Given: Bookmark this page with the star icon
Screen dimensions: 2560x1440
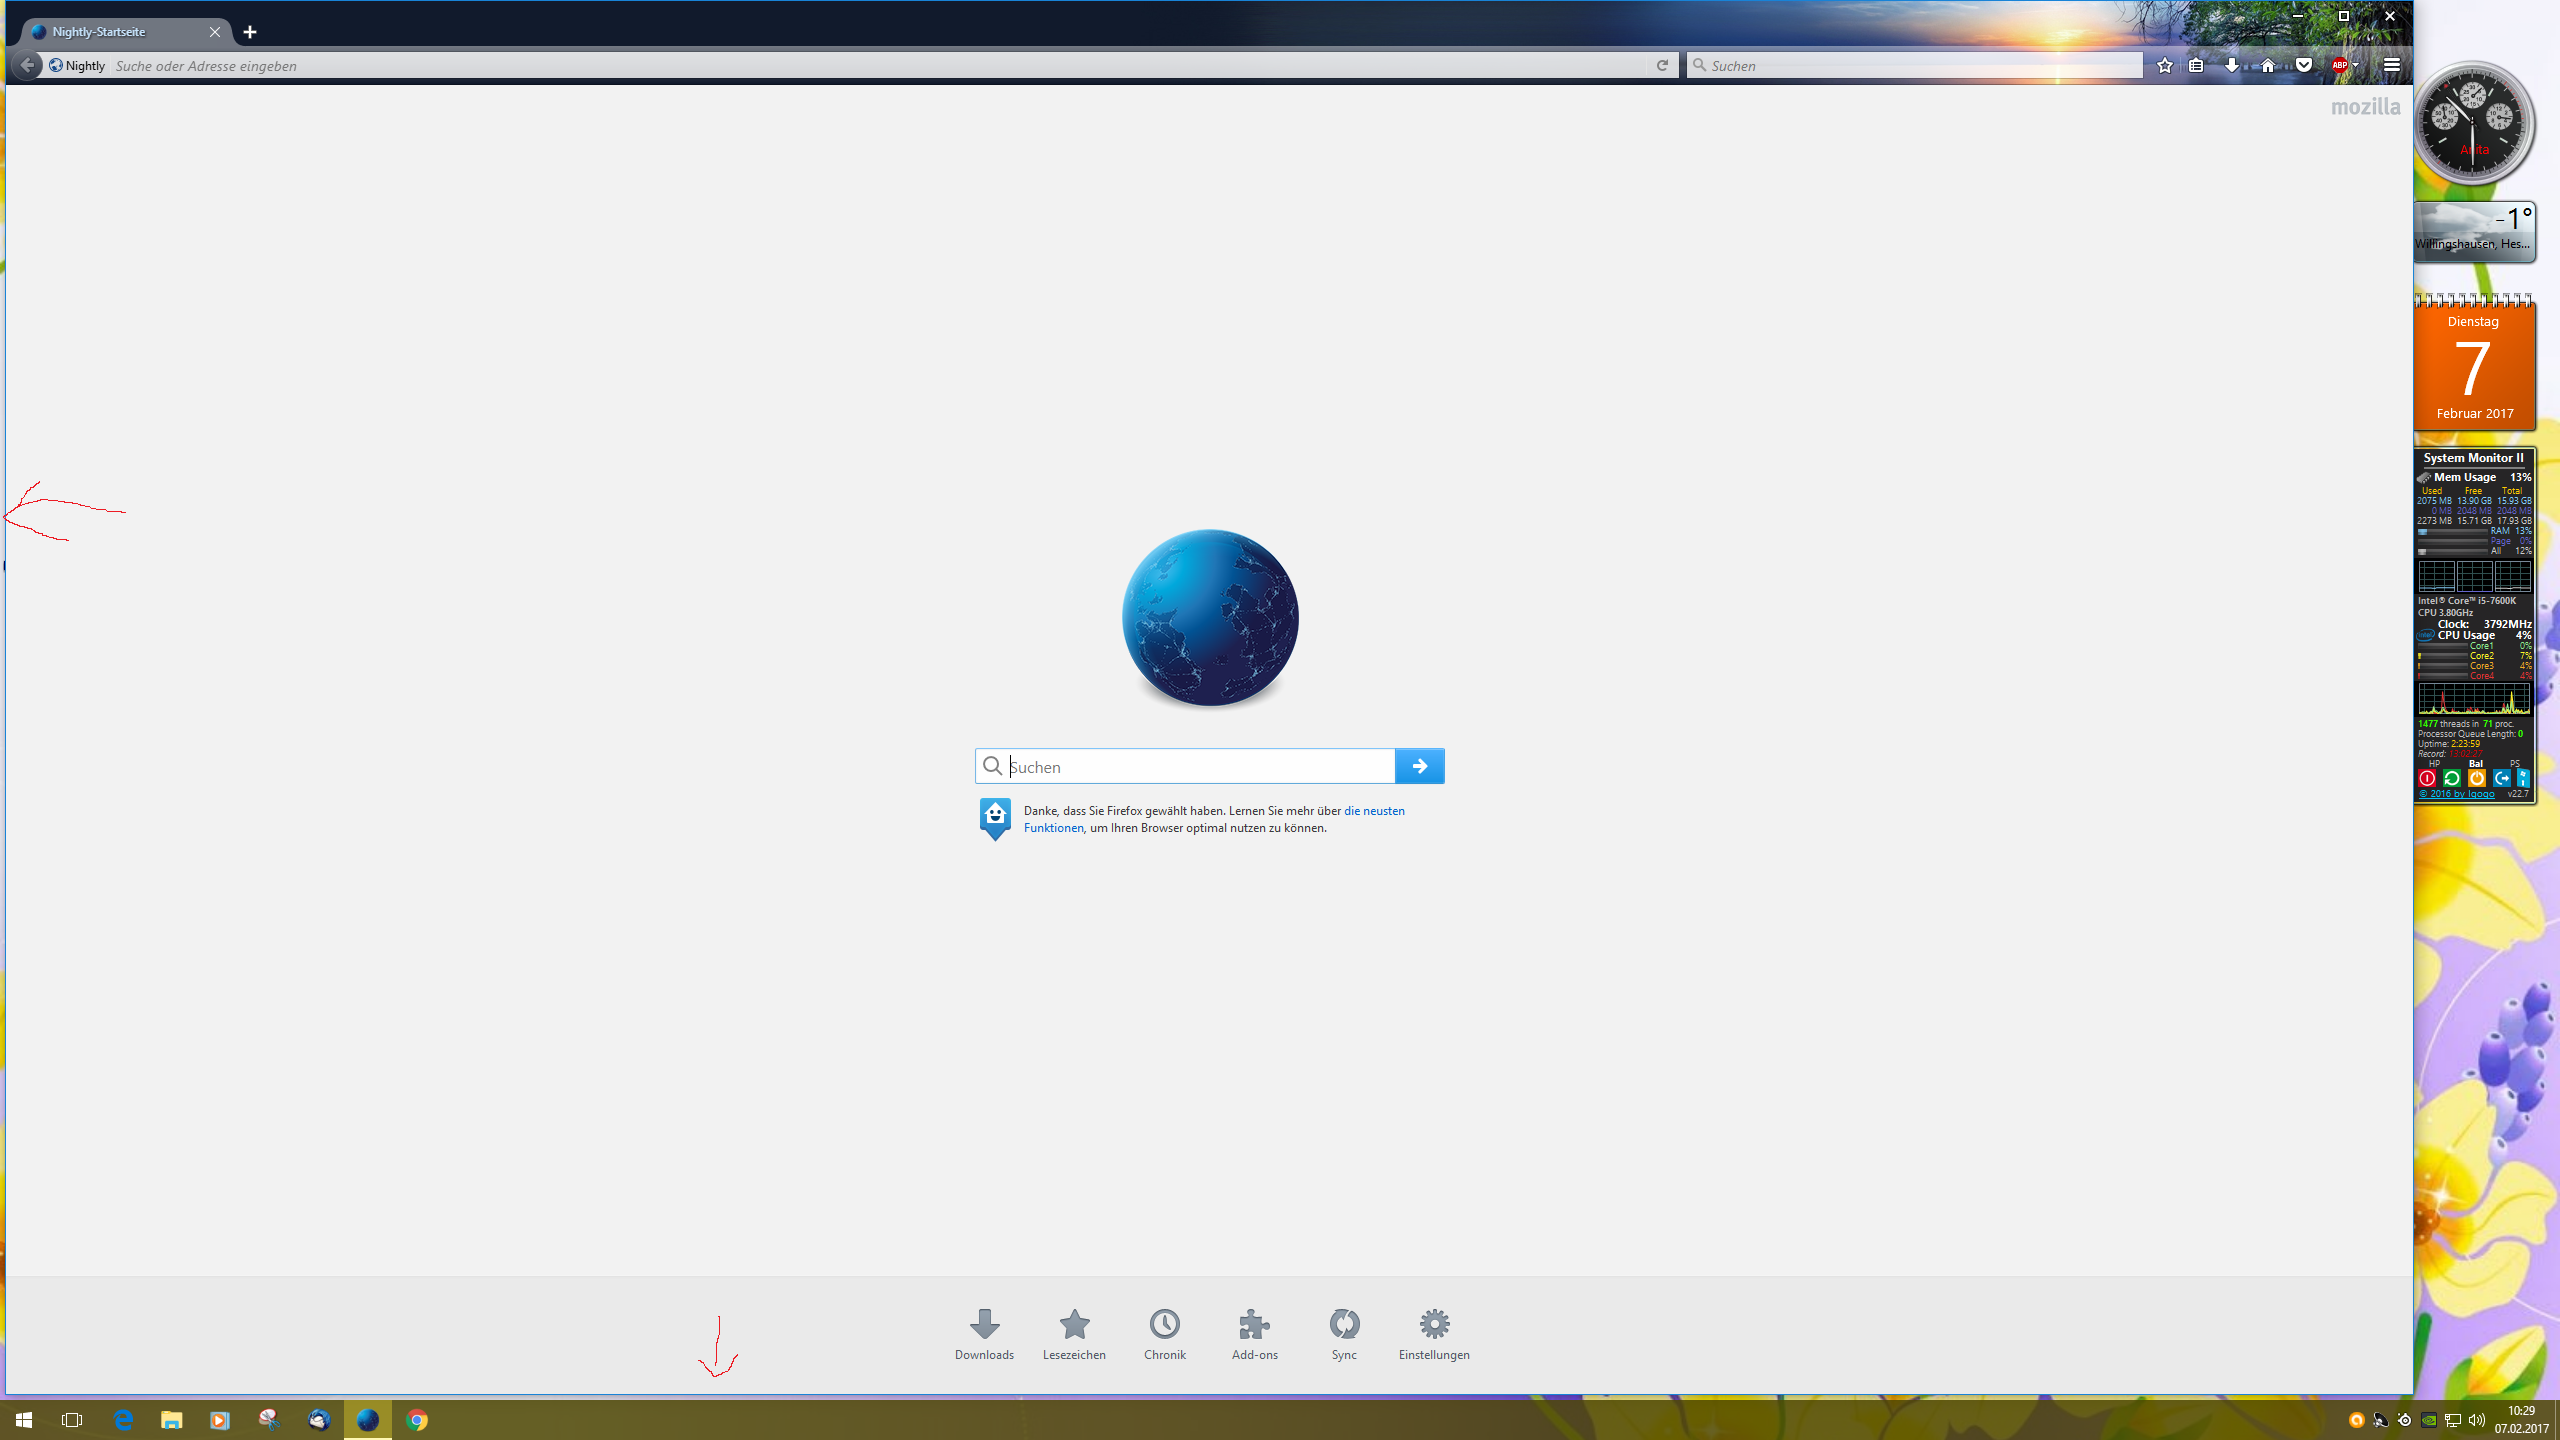Looking at the screenshot, I should (x=2165, y=66).
